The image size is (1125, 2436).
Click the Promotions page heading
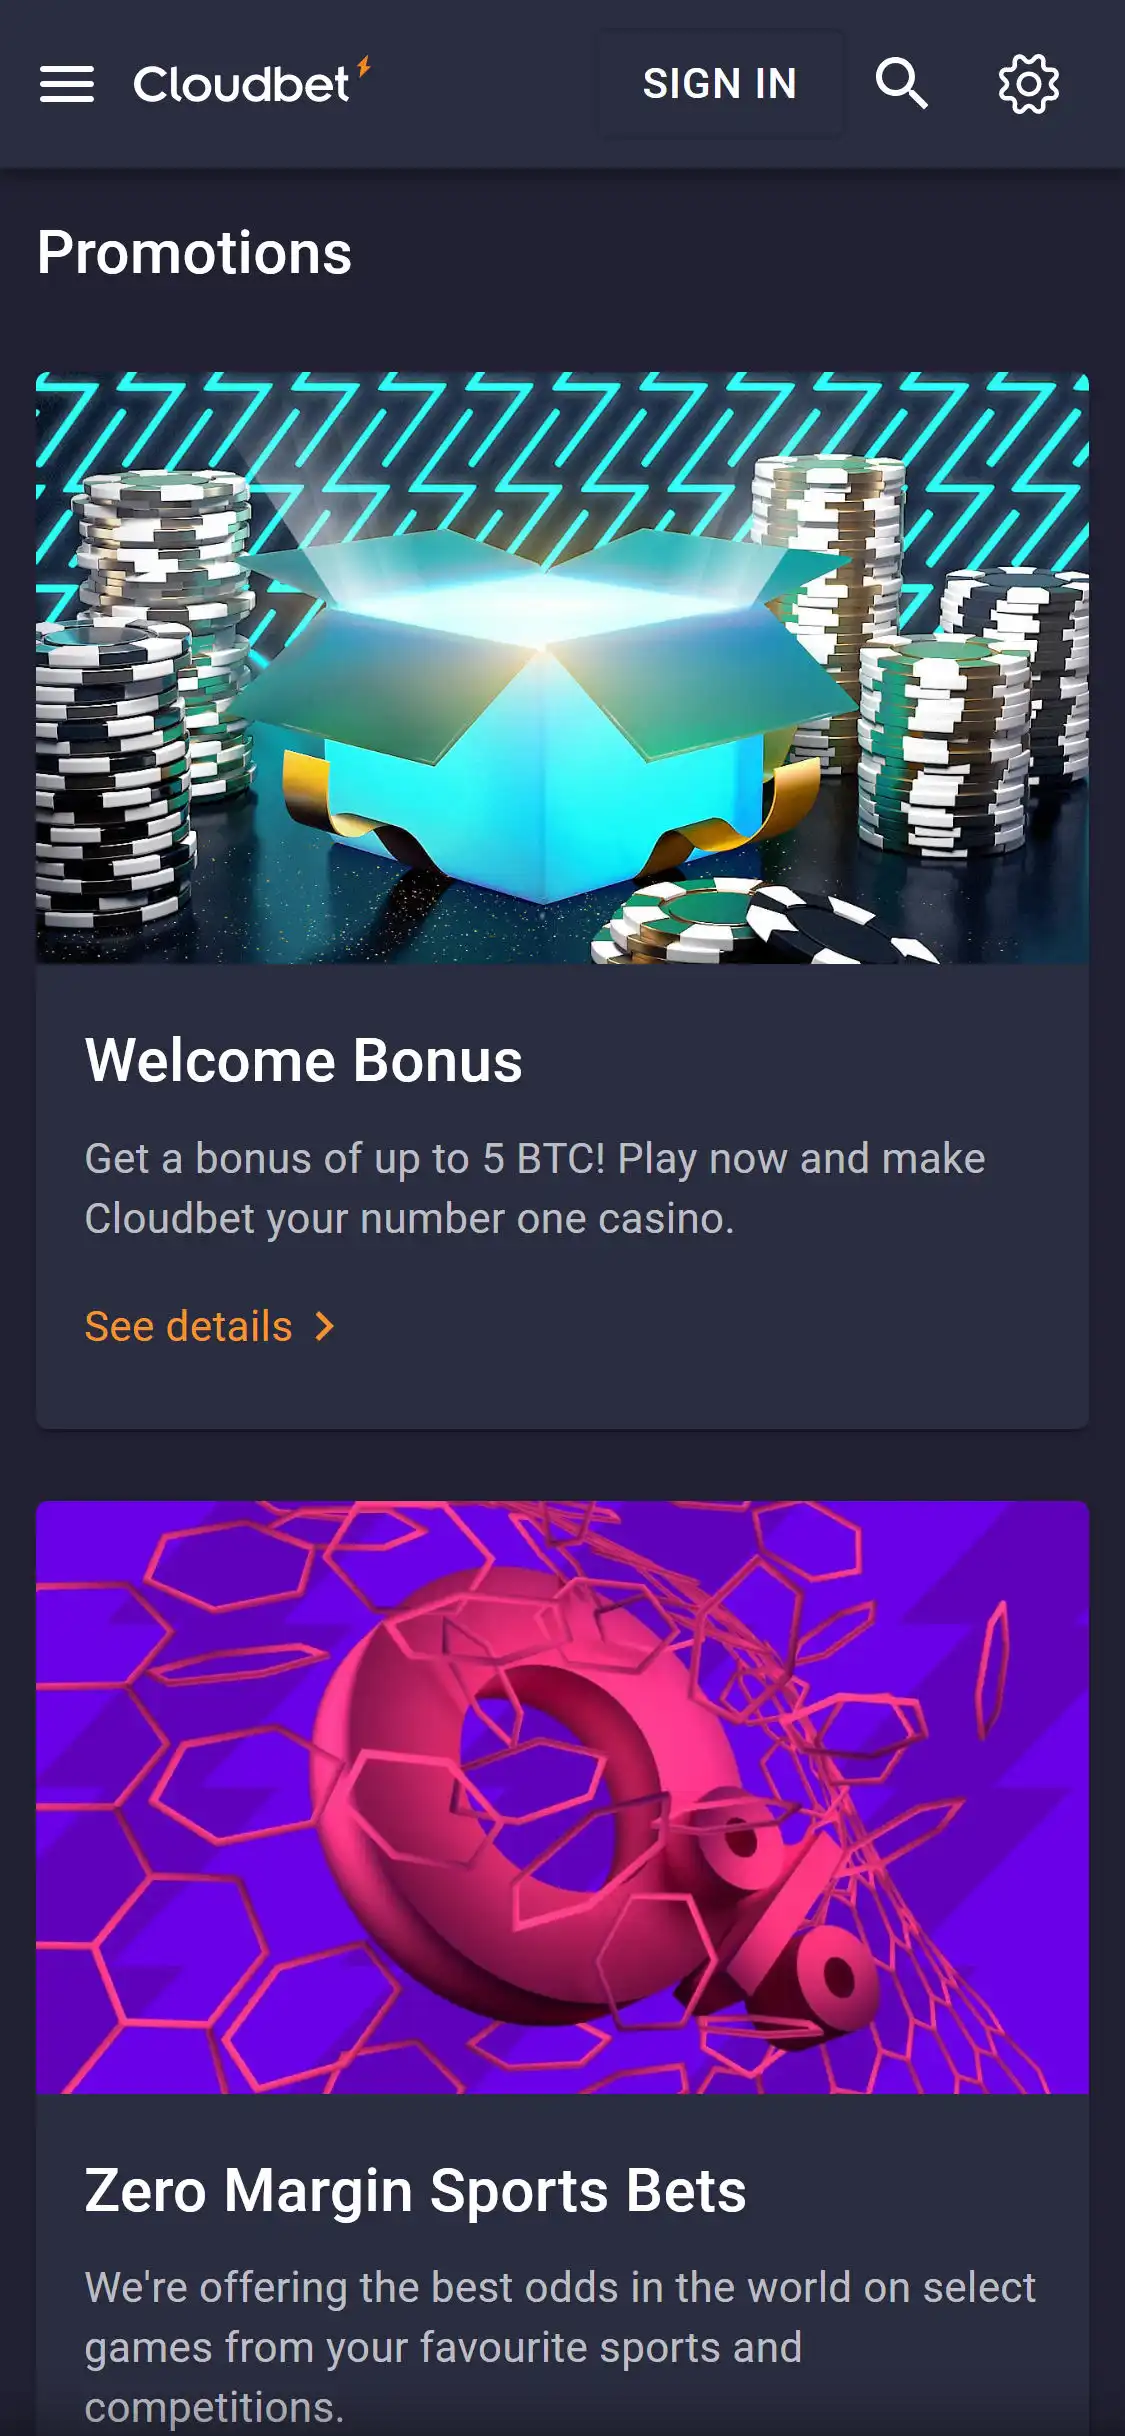point(194,252)
